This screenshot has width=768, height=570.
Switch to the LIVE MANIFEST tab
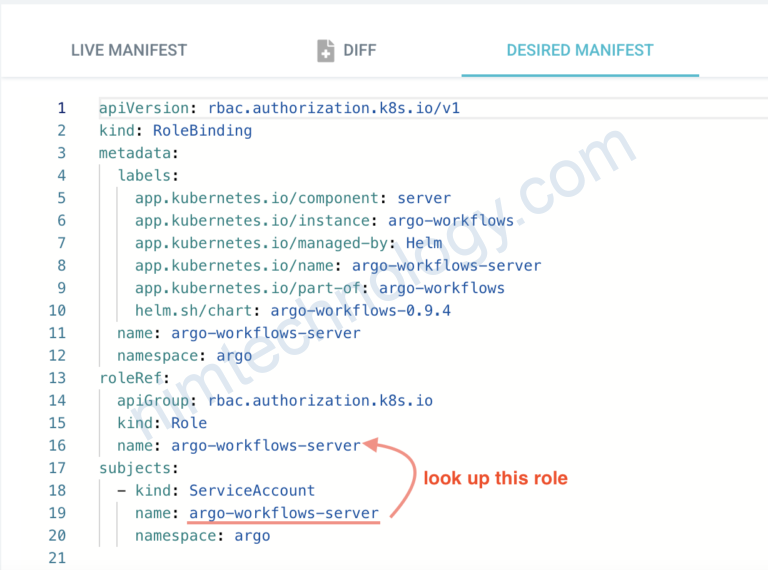tap(129, 50)
